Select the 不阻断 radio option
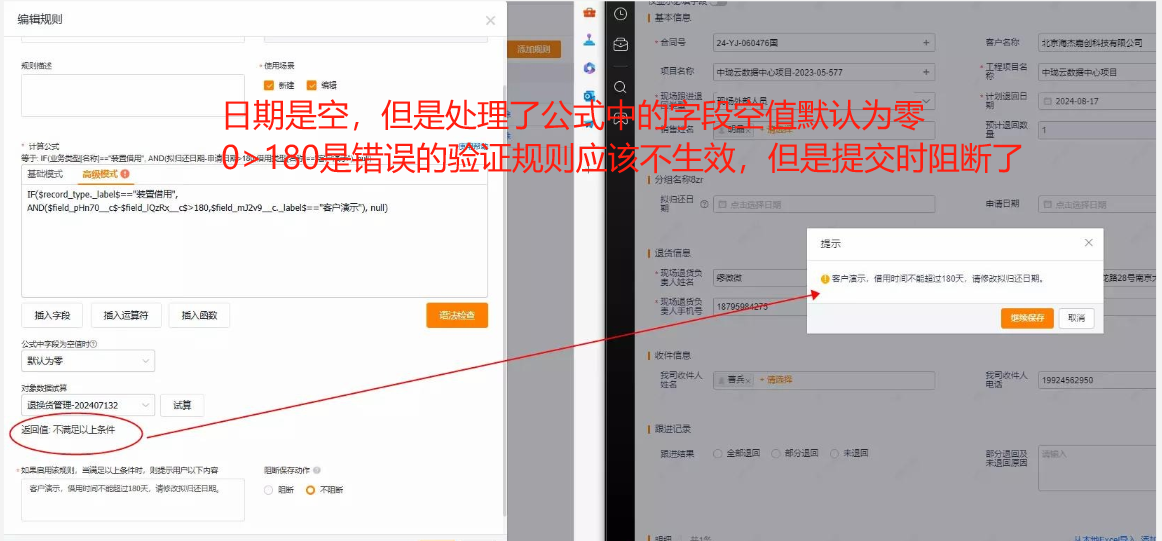 point(311,490)
